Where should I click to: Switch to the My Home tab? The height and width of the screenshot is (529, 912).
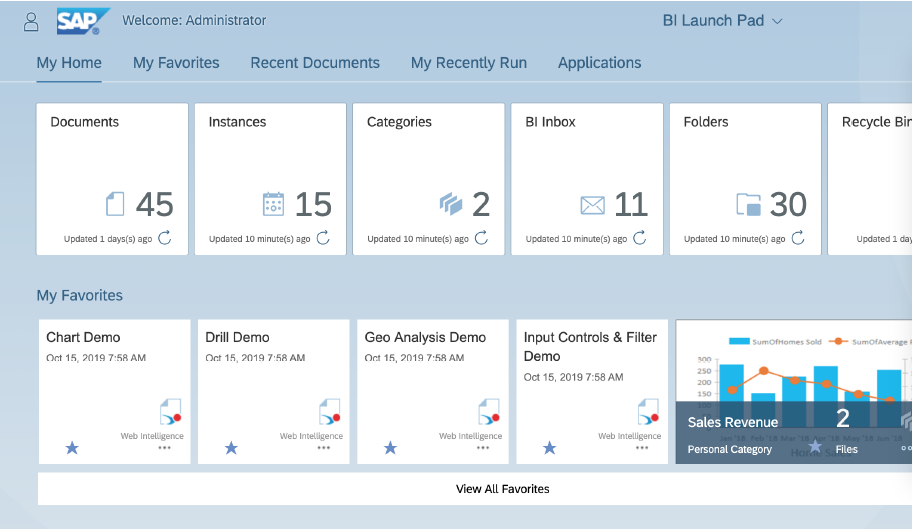[x=69, y=63]
